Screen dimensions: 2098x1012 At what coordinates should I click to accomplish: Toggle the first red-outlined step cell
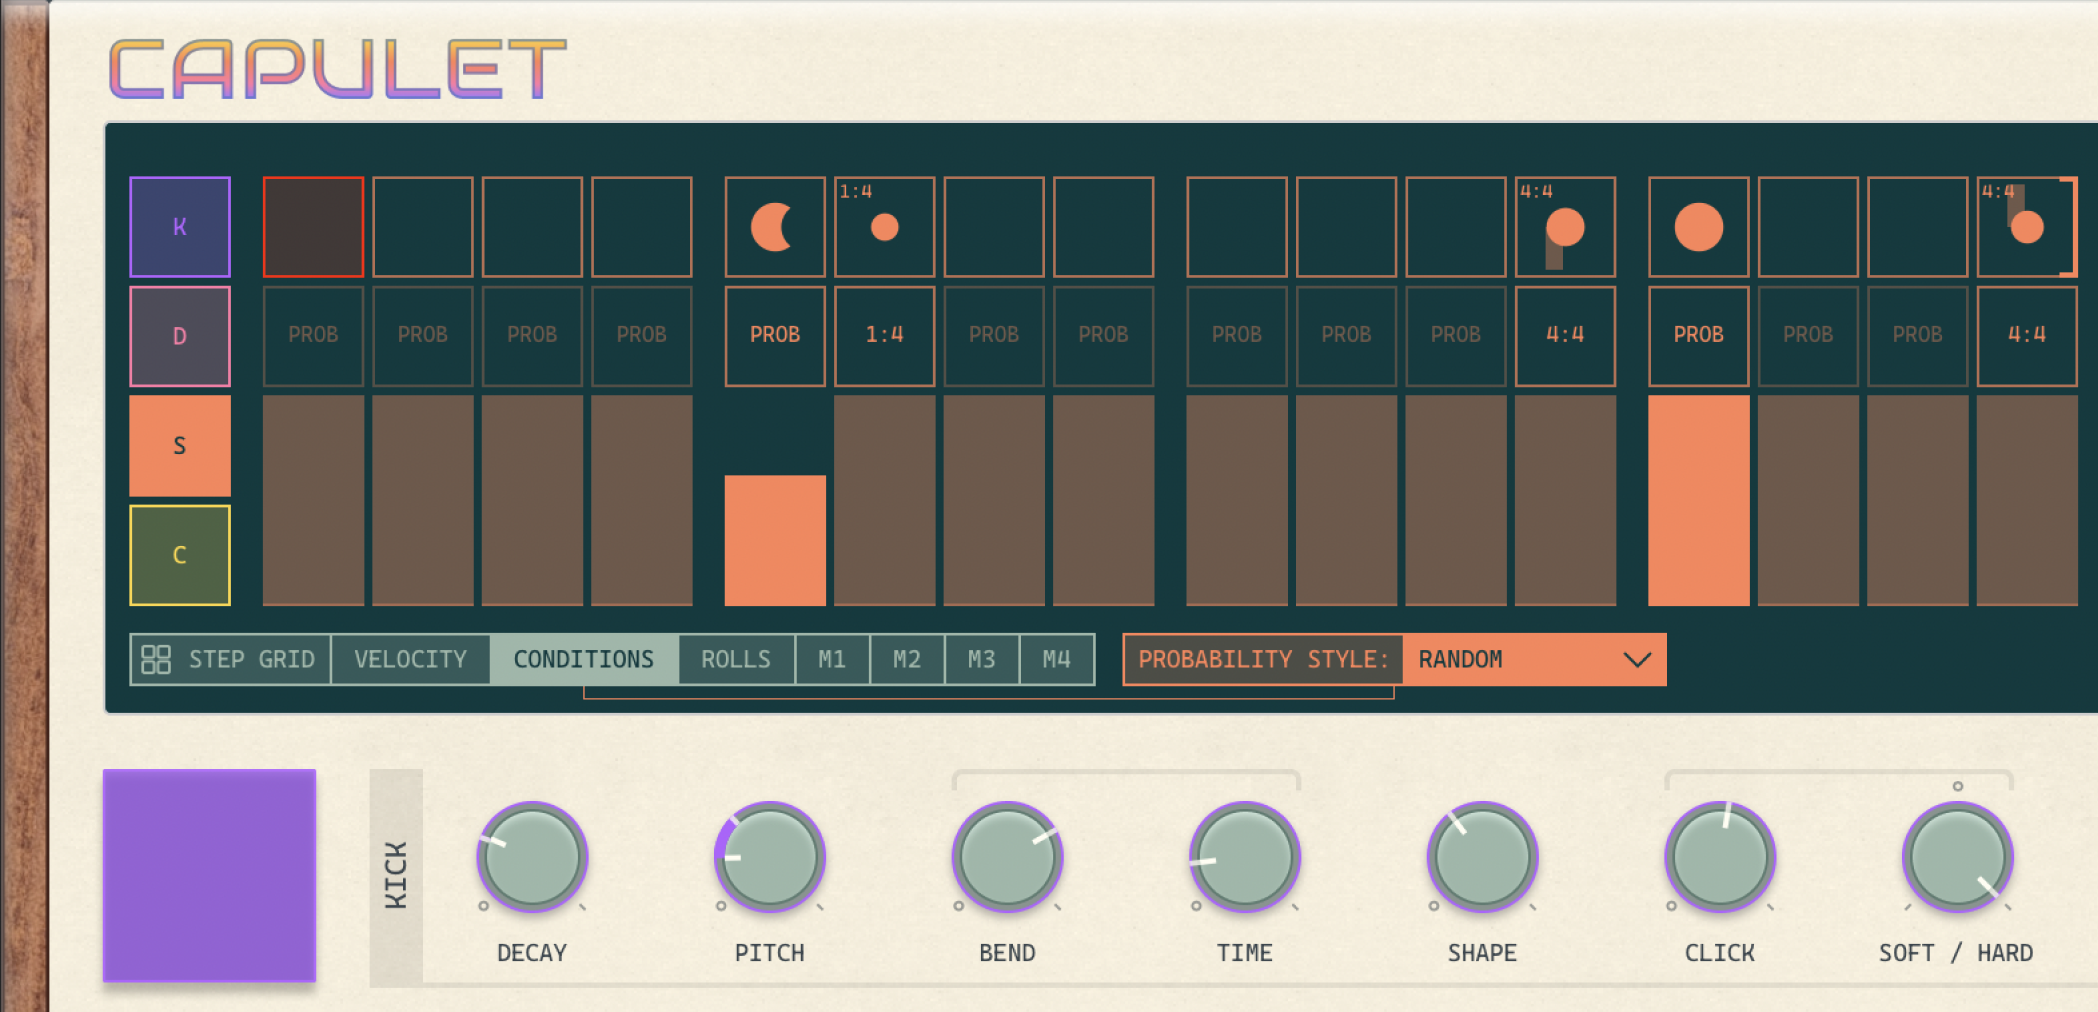(313, 227)
